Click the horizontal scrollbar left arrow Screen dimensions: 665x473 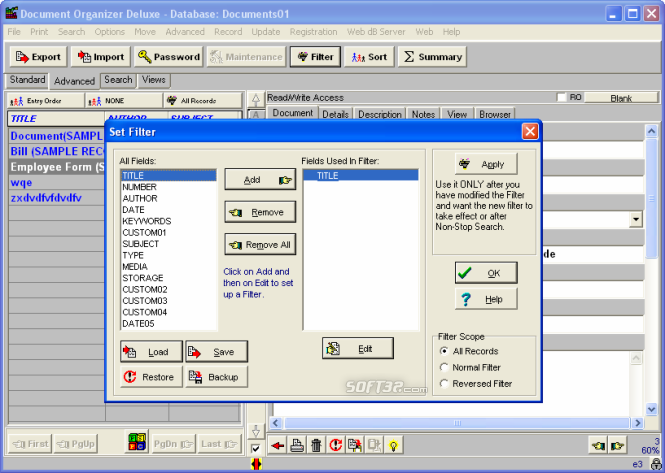(x=276, y=423)
